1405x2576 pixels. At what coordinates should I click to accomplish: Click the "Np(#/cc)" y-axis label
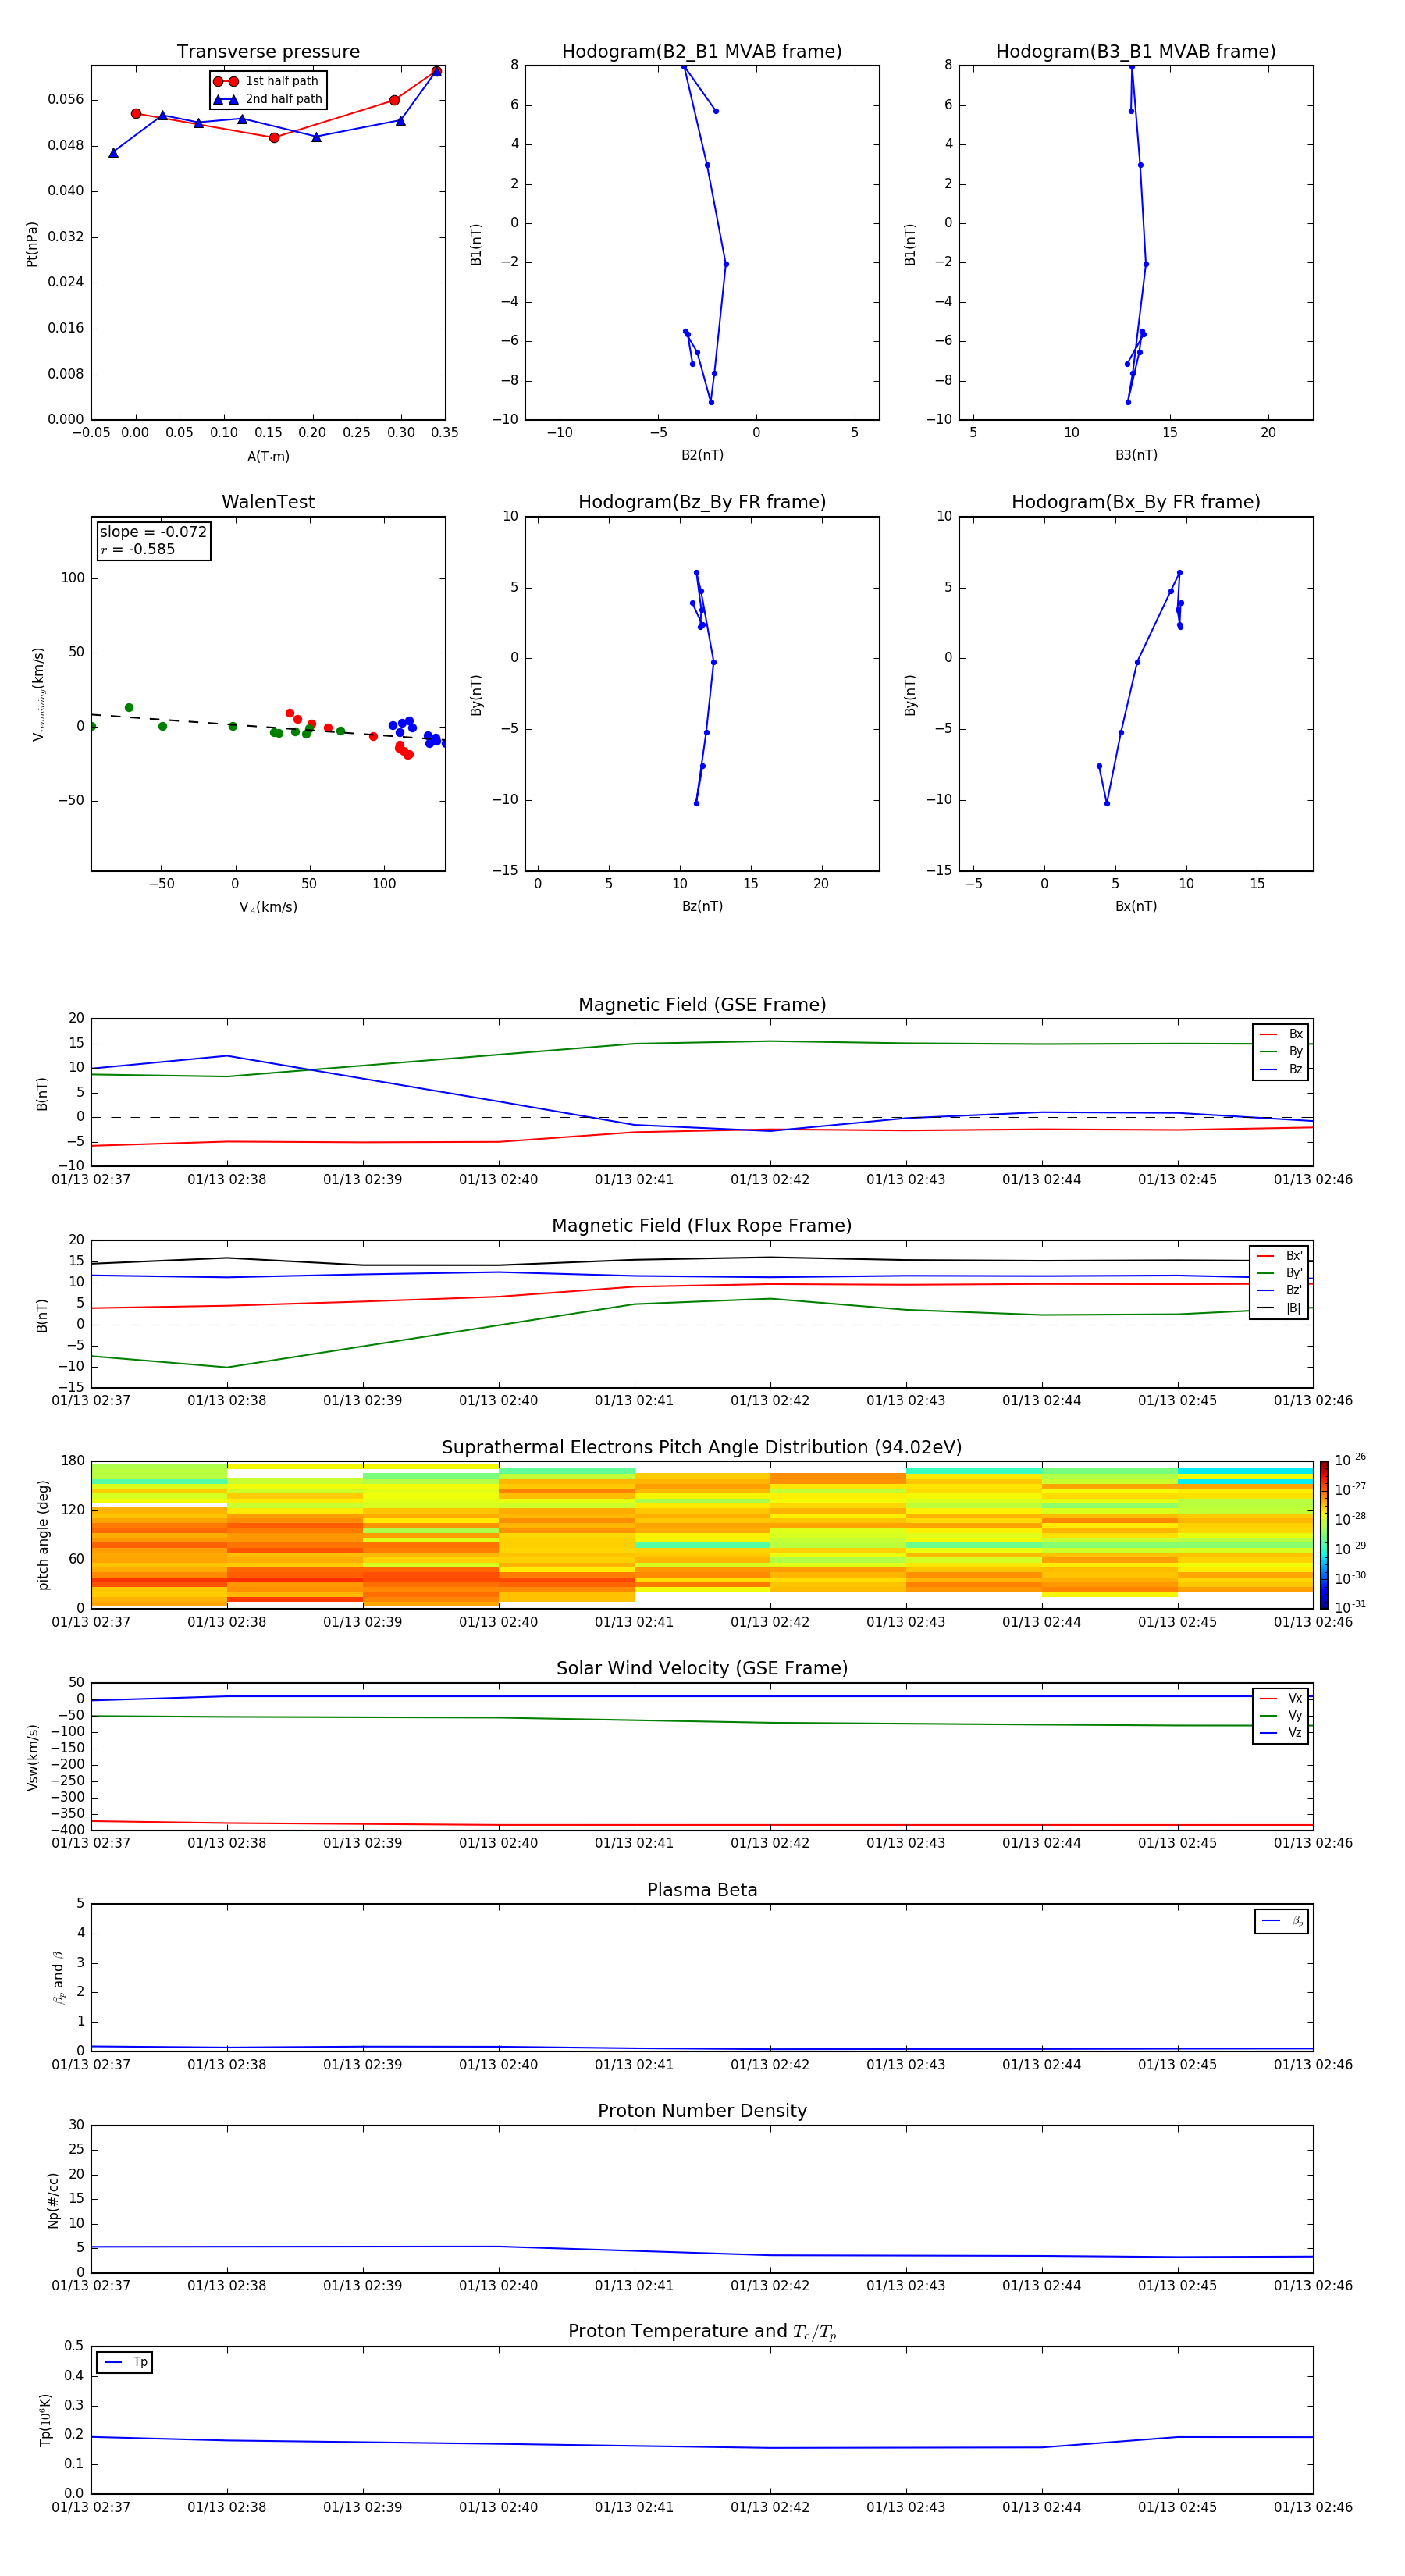pos(53,2199)
